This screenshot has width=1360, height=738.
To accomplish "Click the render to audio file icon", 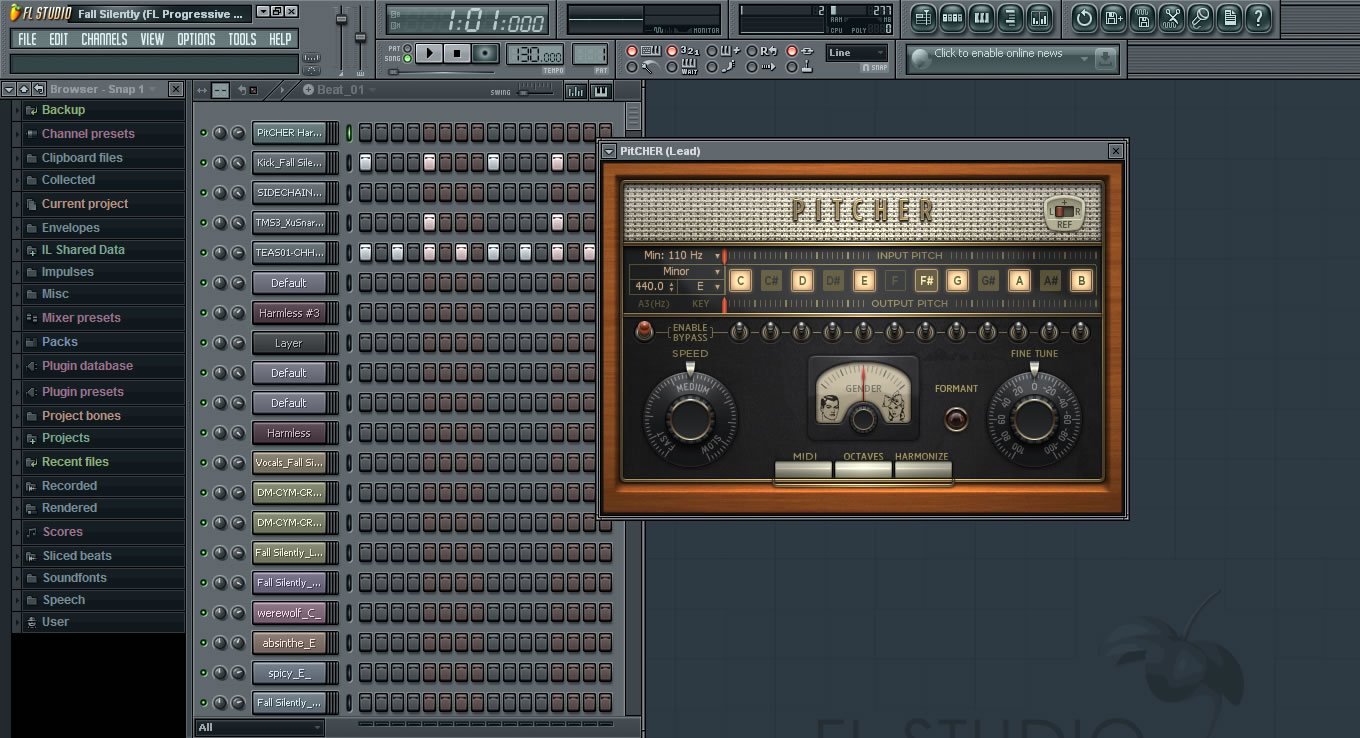I will (x=1143, y=17).
